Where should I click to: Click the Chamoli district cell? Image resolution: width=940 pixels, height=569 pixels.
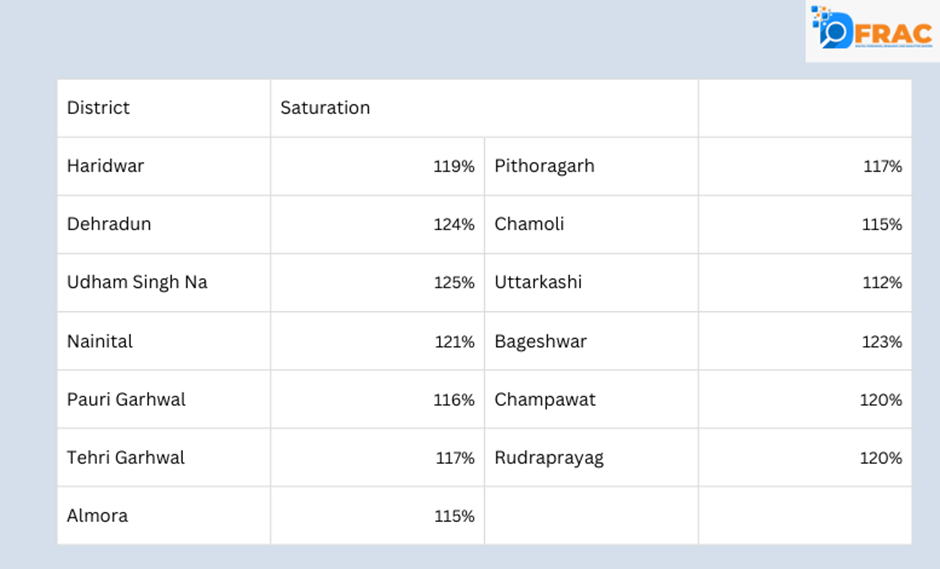[x=529, y=224]
